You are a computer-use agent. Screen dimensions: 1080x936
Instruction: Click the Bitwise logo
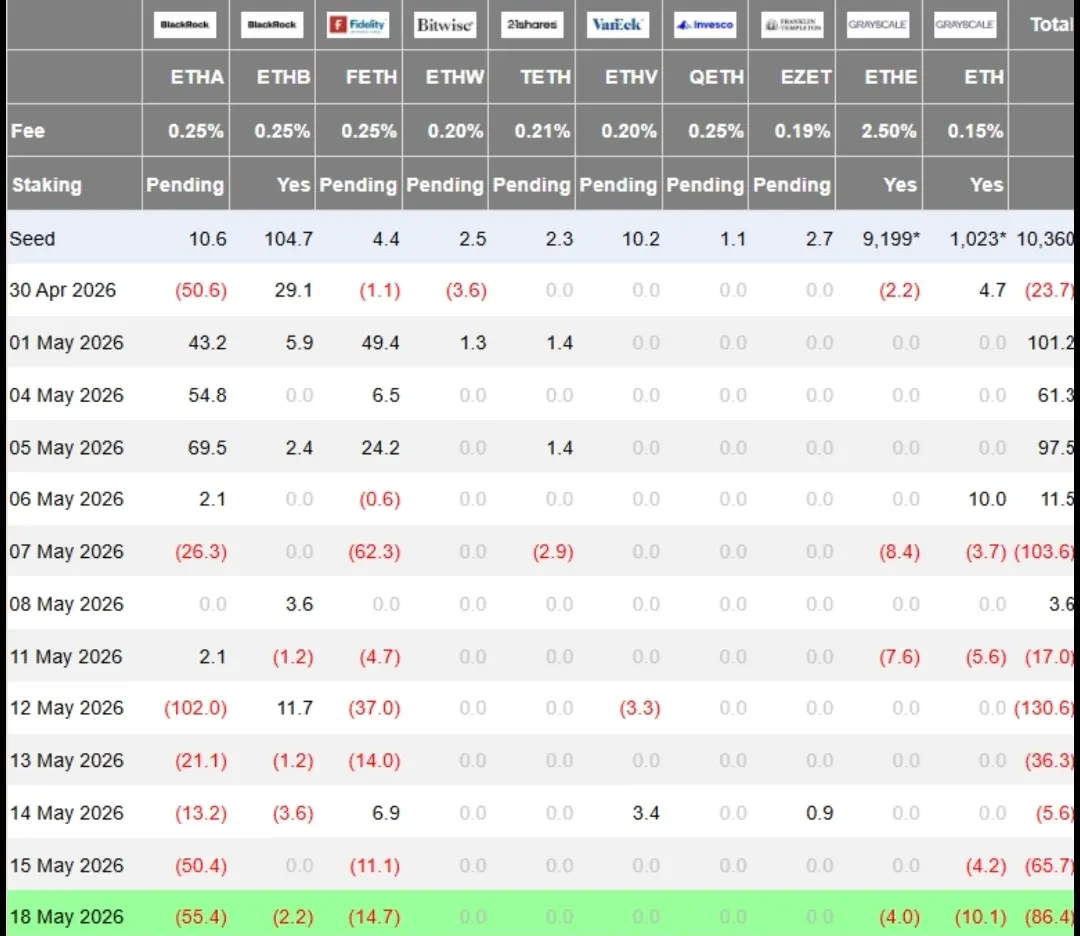click(x=445, y=25)
